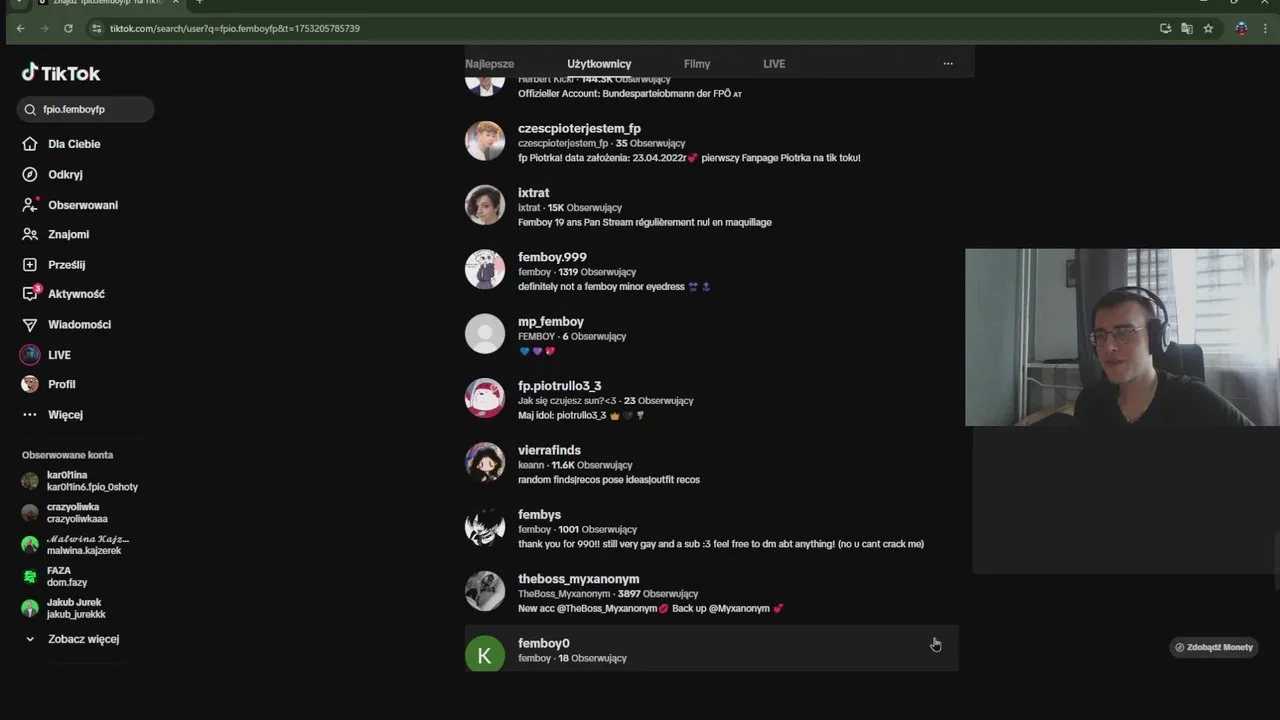Click theboss_myxanonym avatar thumbnail
Viewport: 1280px width, 720px height.
click(485, 591)
